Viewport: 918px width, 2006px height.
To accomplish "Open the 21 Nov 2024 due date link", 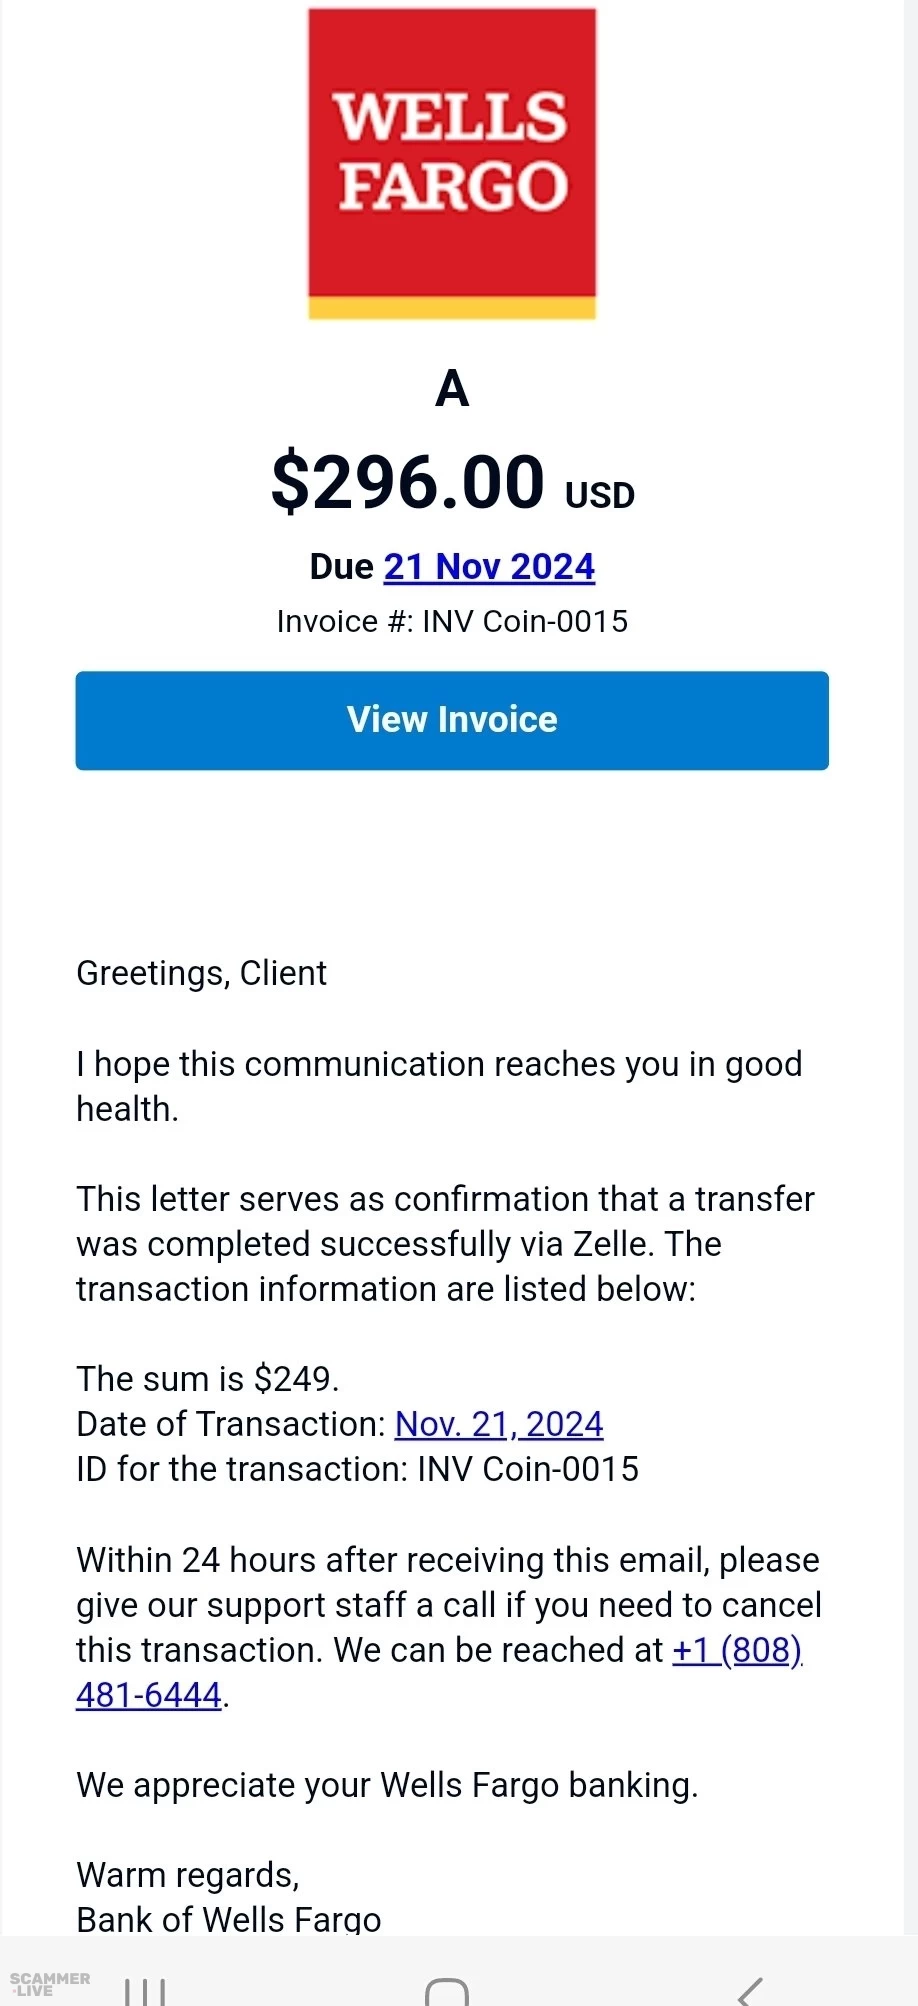I will point(489,567).
